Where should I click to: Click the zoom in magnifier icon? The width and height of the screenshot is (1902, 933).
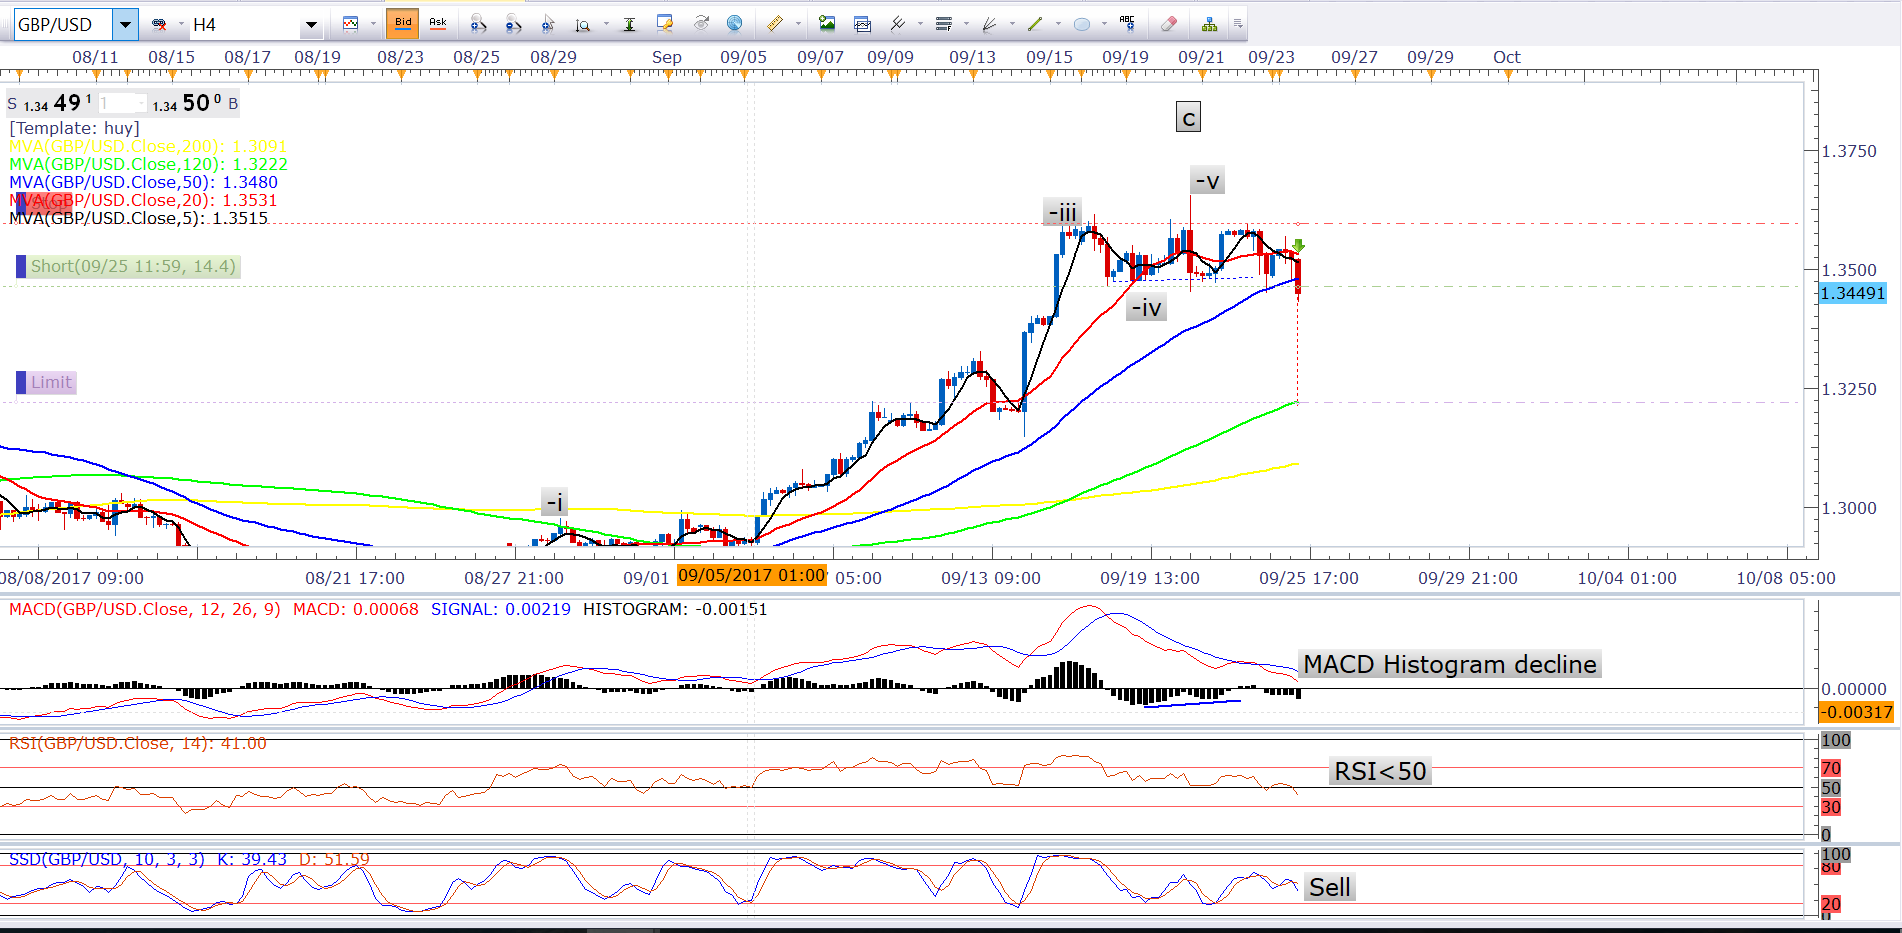click(x=478, y=24)
